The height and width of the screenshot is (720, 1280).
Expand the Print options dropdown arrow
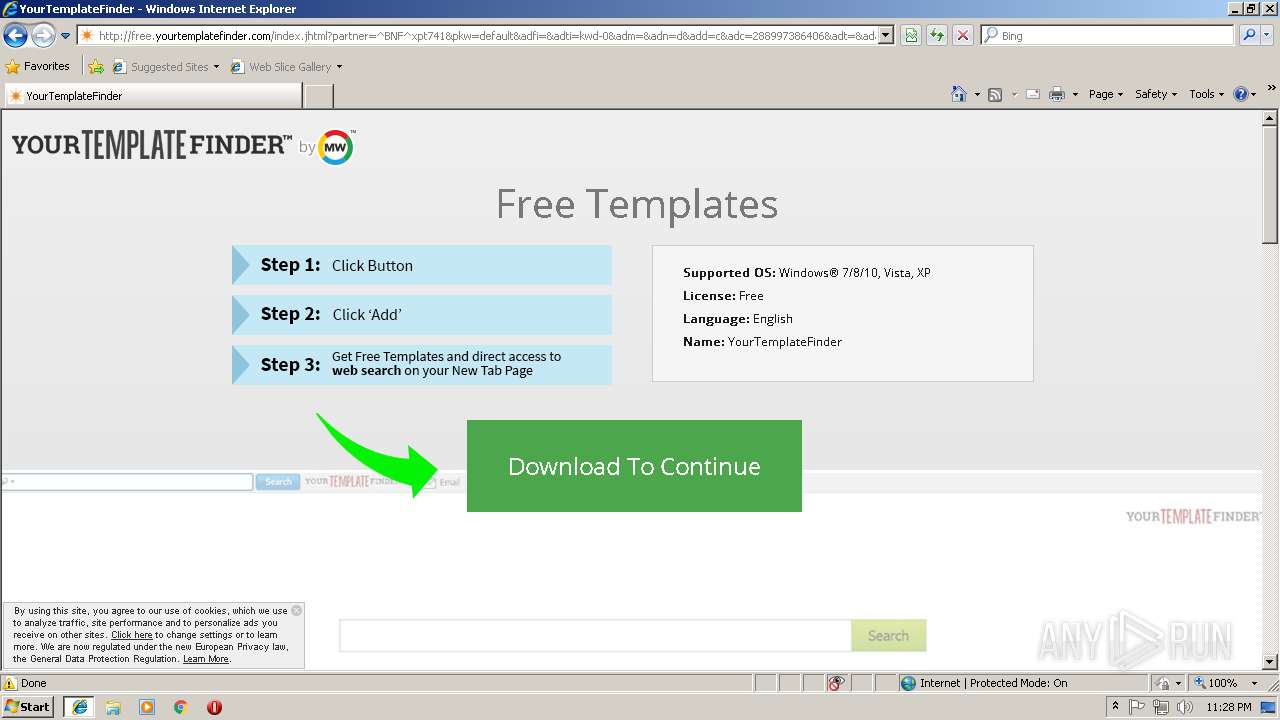1075,94
